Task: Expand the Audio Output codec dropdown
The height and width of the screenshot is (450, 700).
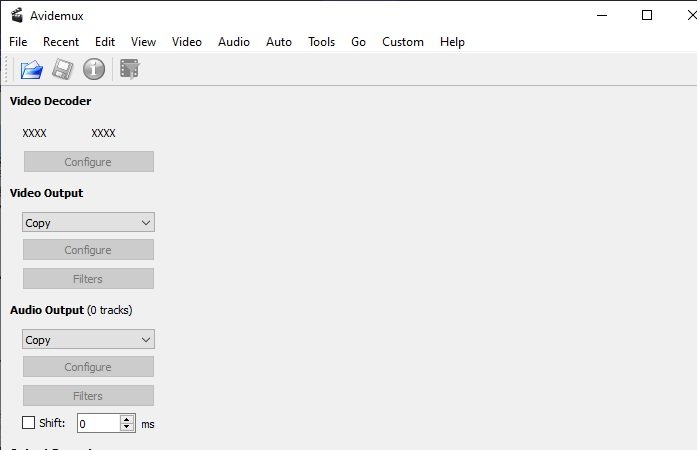Action: tap(88, 339)
